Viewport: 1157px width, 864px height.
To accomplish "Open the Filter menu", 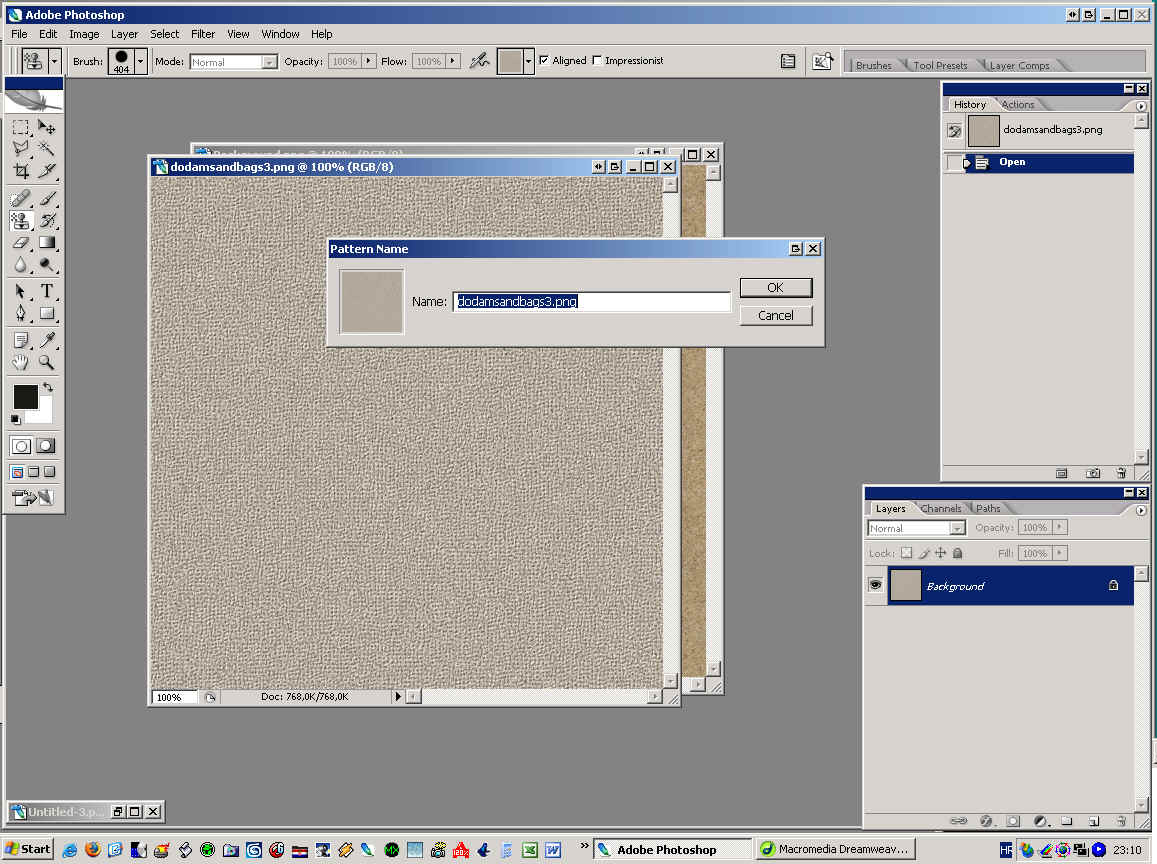I will (203, 34).
